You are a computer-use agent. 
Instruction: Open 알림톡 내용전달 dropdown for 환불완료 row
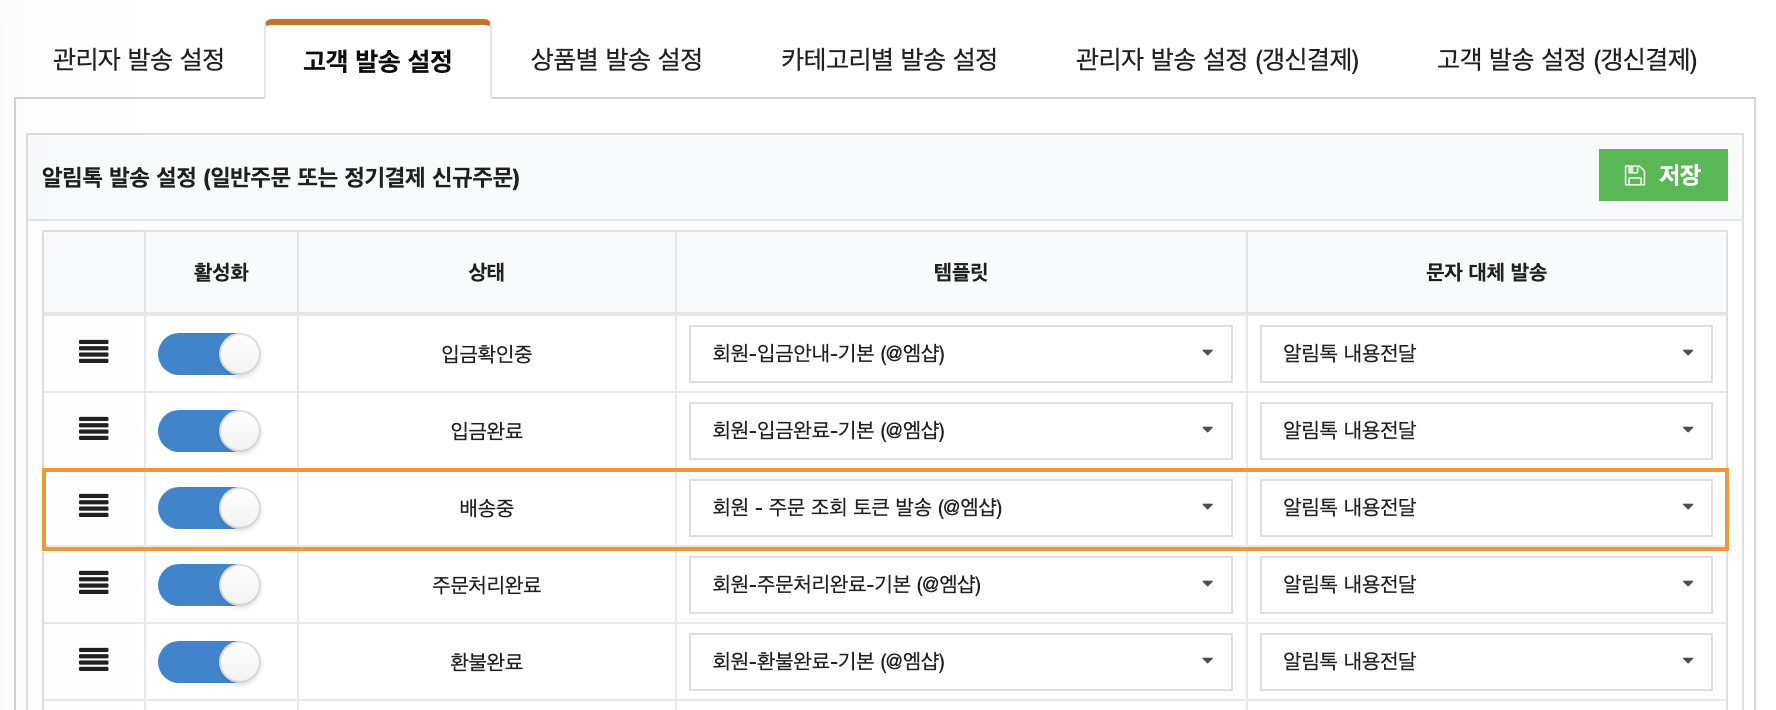[x=1486, y=661]
